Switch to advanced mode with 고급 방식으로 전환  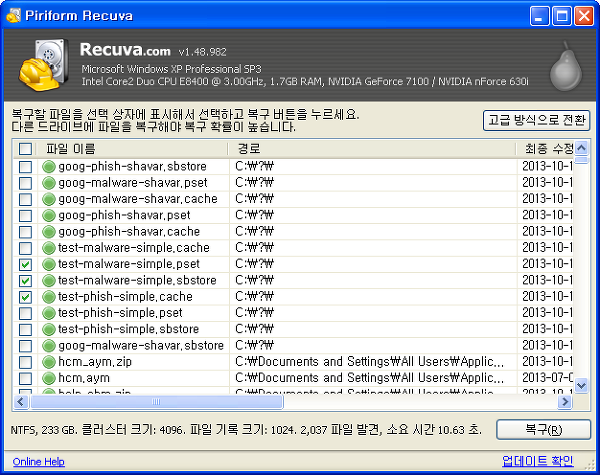point(536,121)
